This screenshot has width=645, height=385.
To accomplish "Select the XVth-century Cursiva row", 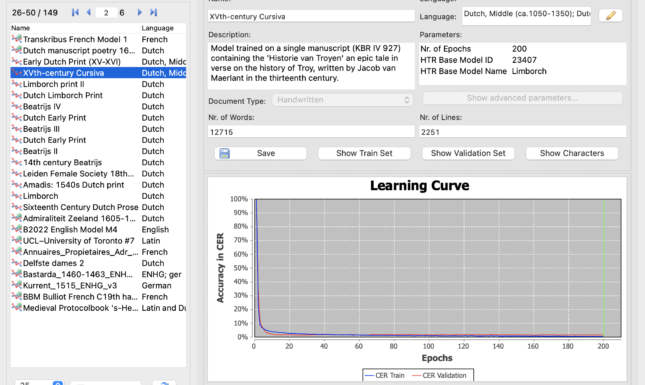I will pyautogui.click(x=98, y=73).
